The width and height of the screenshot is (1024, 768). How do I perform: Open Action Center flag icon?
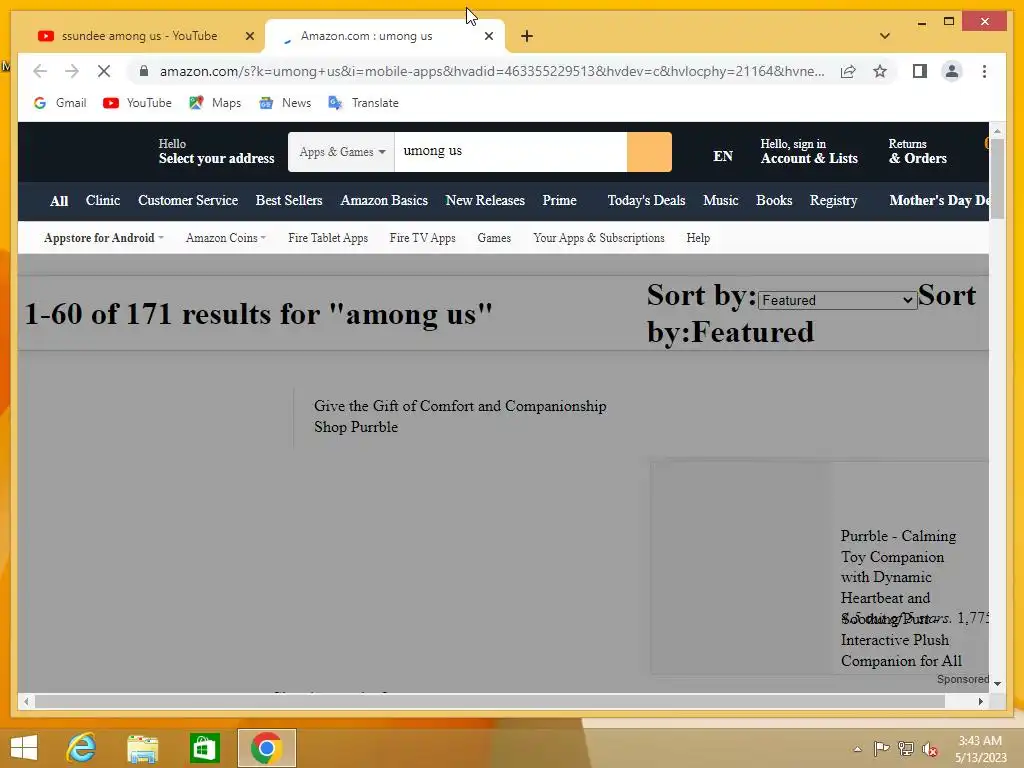pyautogui.click(x=881, y=749)
